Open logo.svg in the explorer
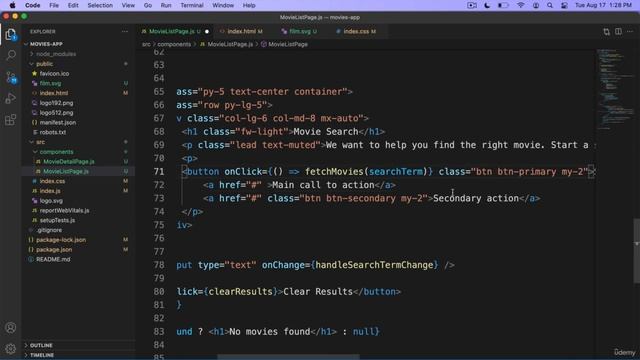Image resolution: width=640 pixels, height=360 pixels. pos(51,201)
